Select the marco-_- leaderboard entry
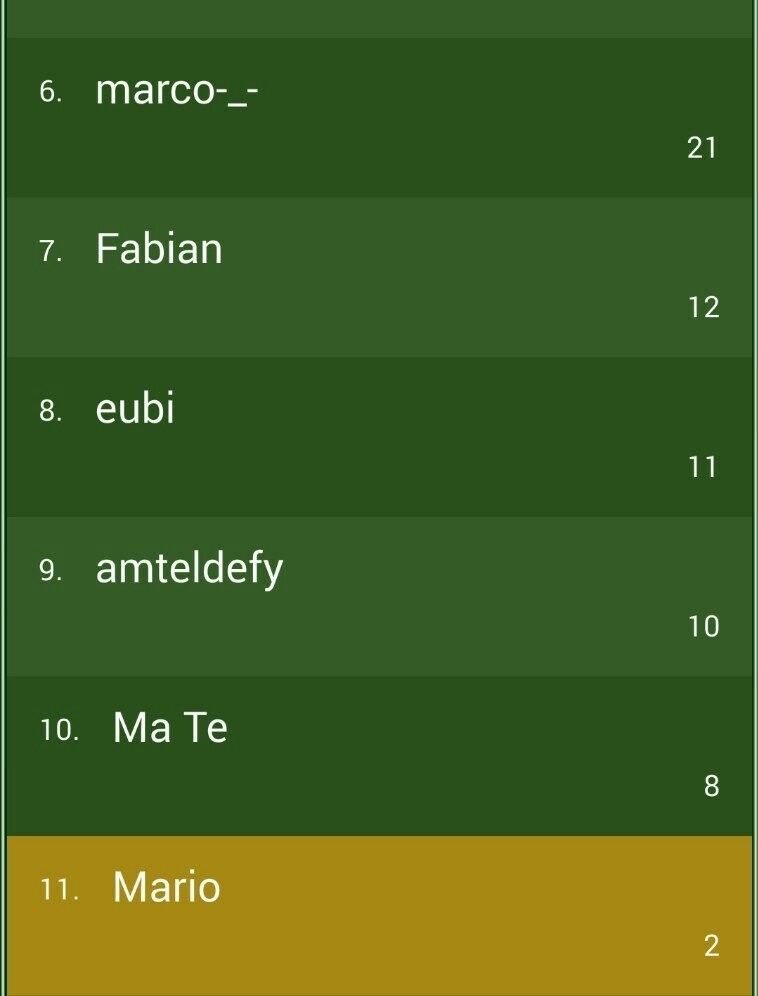The height and width of the screenshot is (996, 758). point(379,118)
